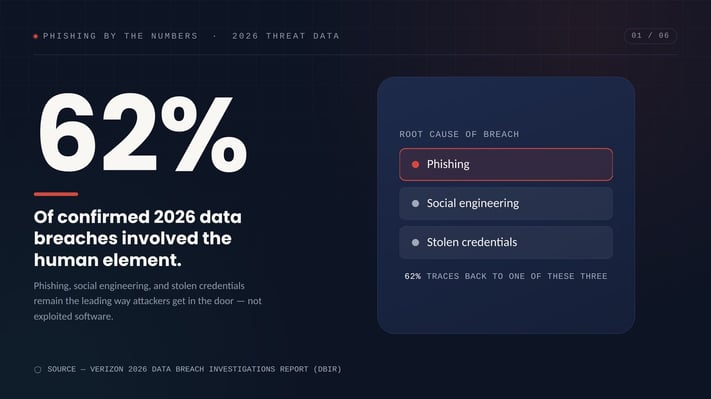Viewport: 711px width, 399px height.
Task: Click the large 62% statistic
Action: click(143, 133)
